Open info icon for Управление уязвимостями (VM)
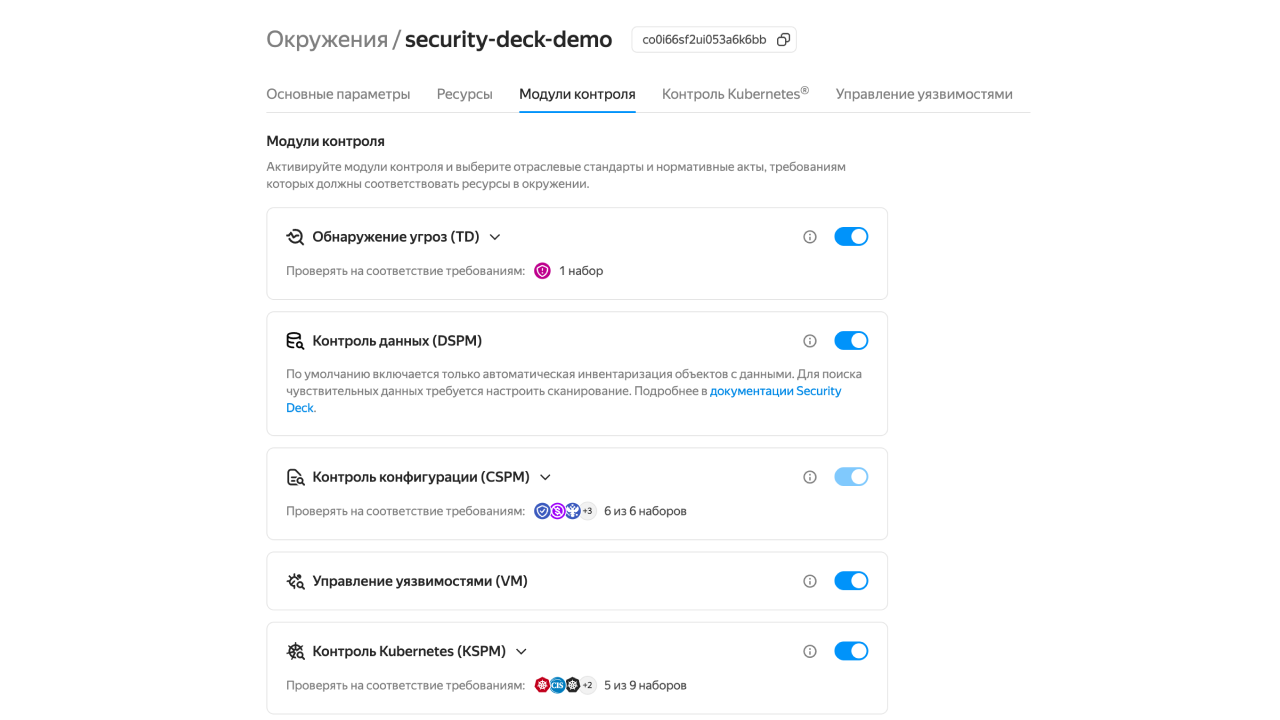 point(810,581)
